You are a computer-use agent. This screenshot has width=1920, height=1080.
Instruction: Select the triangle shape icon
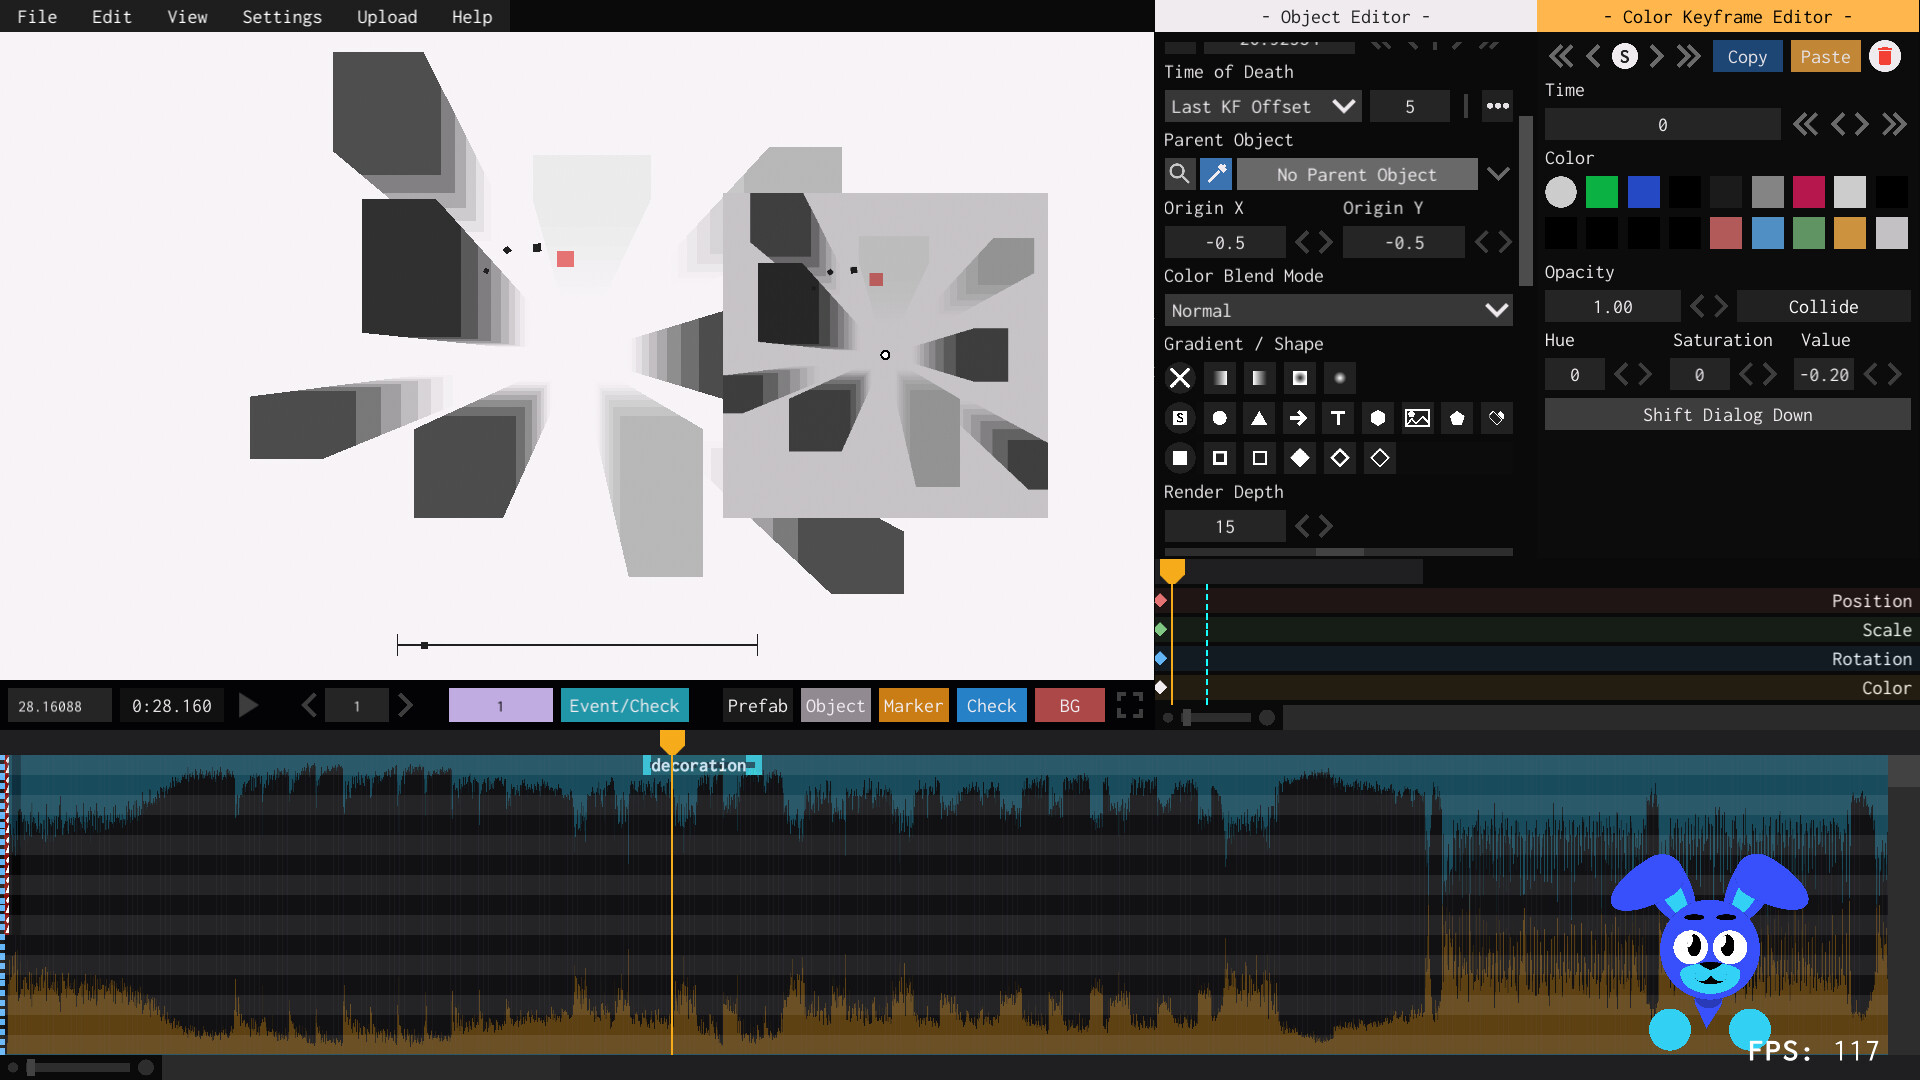pyautogui.click(x=1259, y=418)
